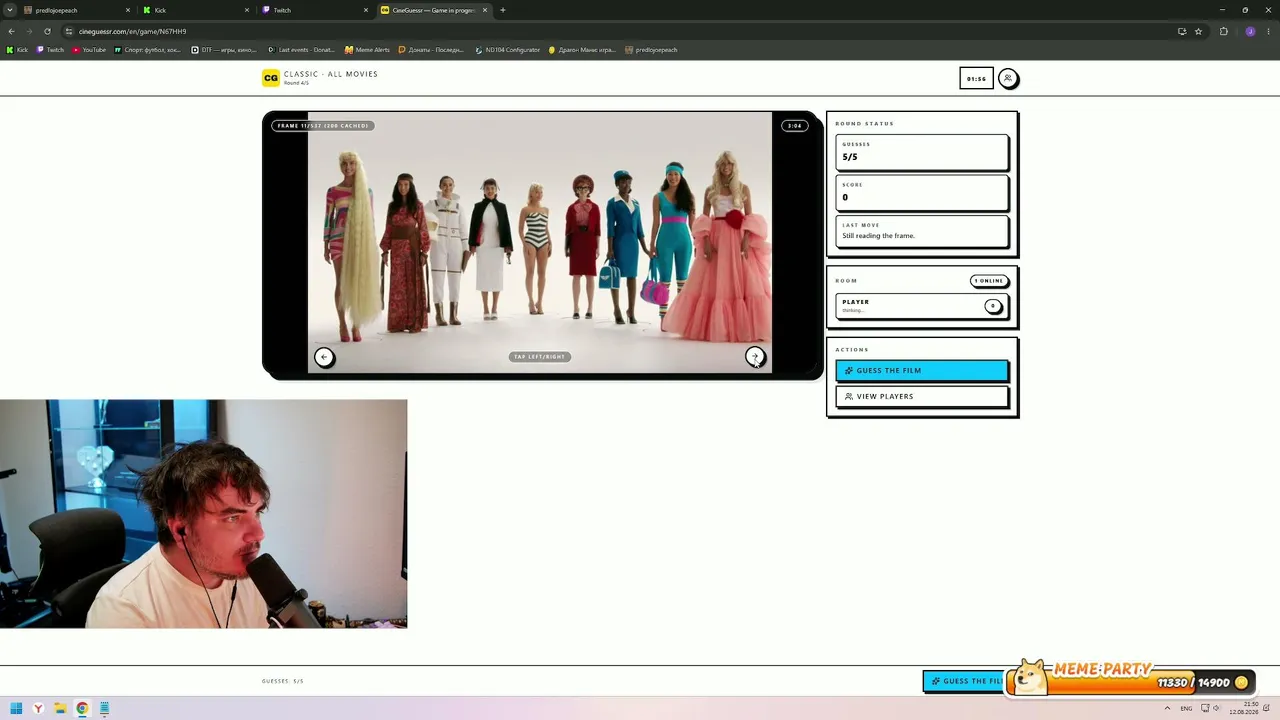The height and width of the screenshot is (720, 1280).
Task: Open the Windows Start menu
Action: pyautogui.click(x=16, y=709)
